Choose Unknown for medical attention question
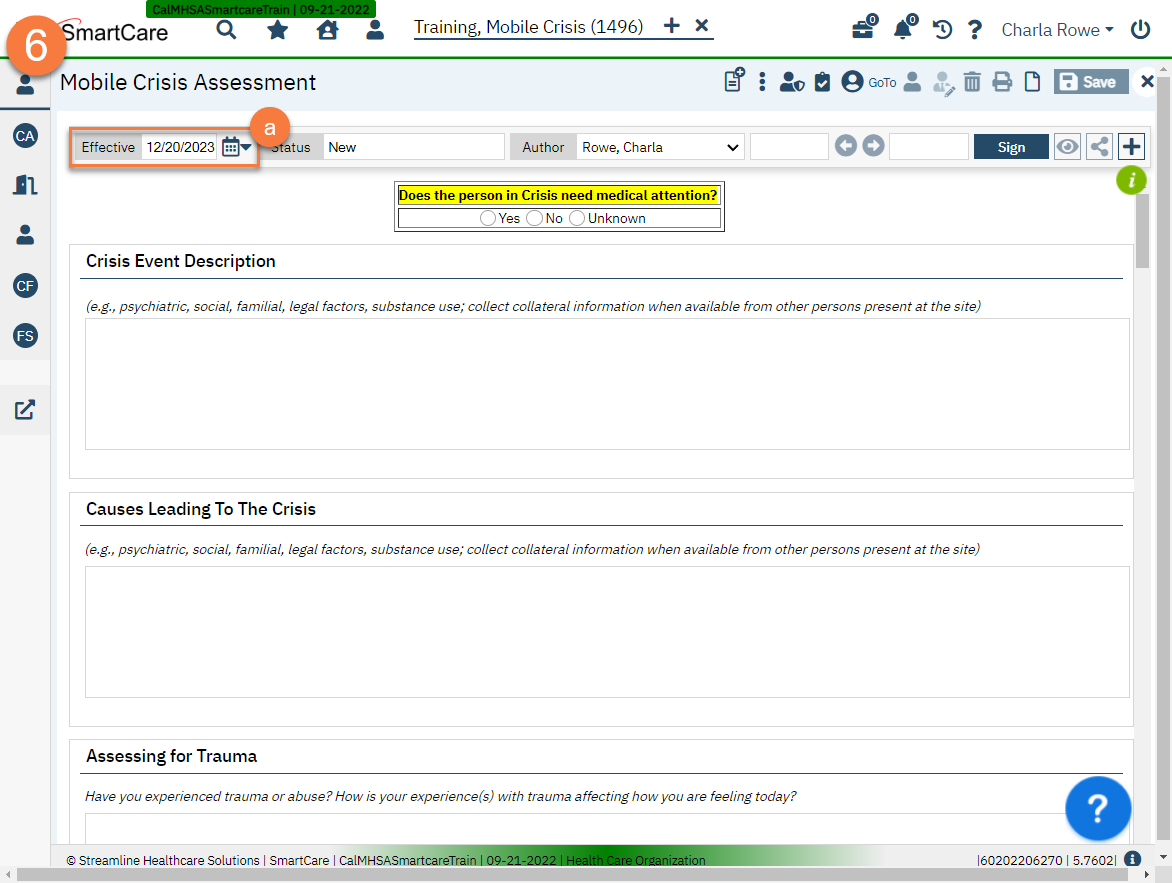 (x=576, y=217)
